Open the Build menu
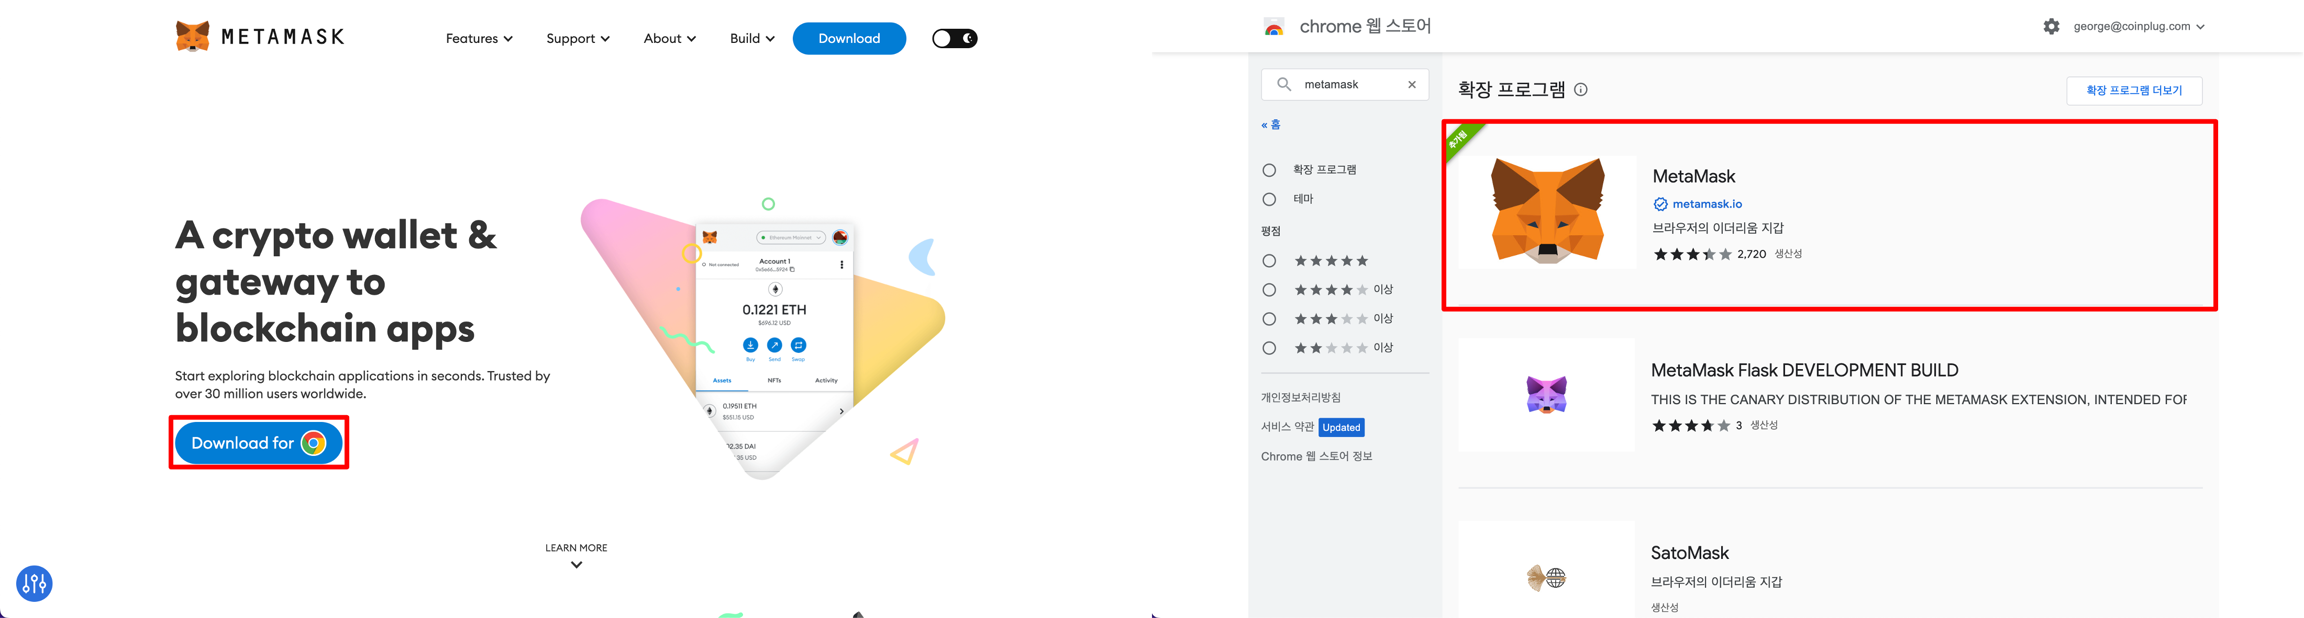This screenshot has height=618, width=2304. point(751,39)
